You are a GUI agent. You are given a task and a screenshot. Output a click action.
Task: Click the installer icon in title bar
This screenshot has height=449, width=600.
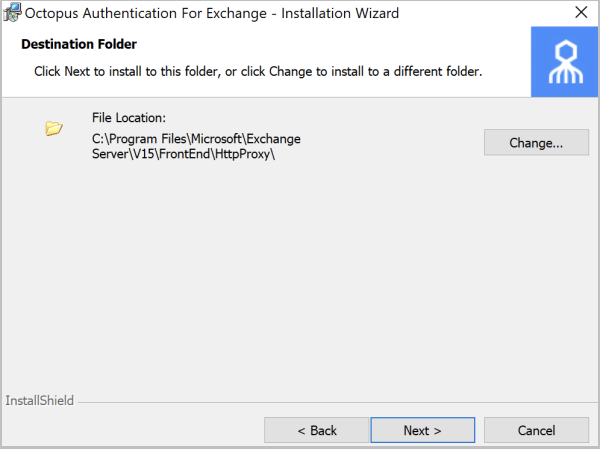click(12, 12)
